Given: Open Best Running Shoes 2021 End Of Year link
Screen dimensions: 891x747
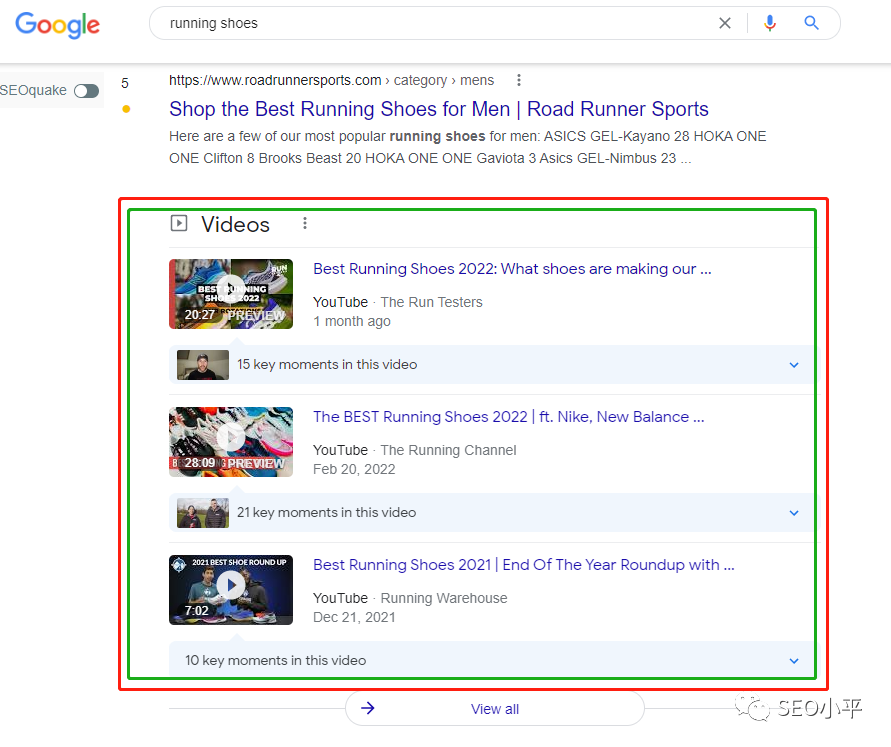Looking at the screenshot, I should pyautogui.click(x=523, y=565).
